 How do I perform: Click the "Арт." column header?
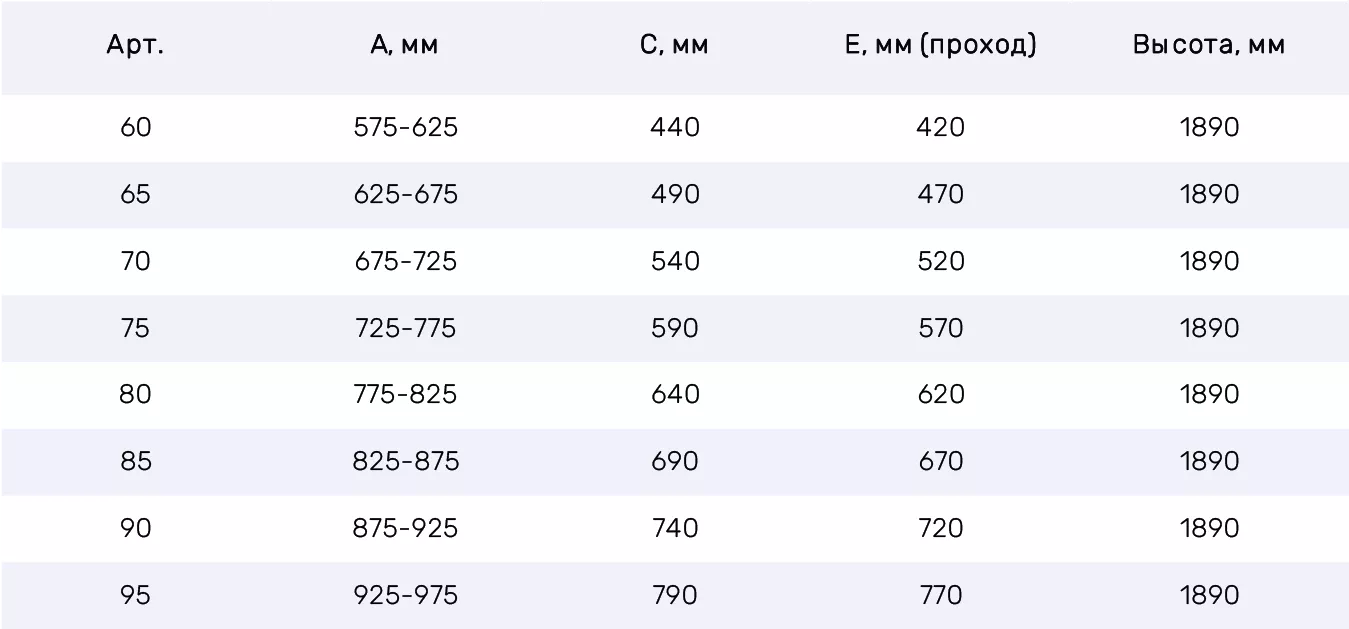(135, 45)
